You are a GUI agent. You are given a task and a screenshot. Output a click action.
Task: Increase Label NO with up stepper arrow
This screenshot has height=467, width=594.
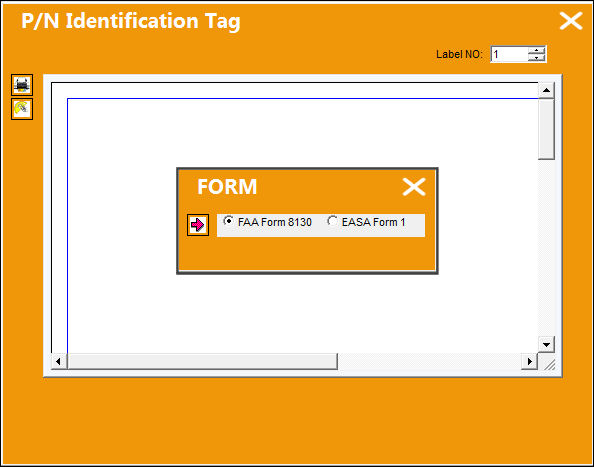pyautogui.click(x=536, y=50)
